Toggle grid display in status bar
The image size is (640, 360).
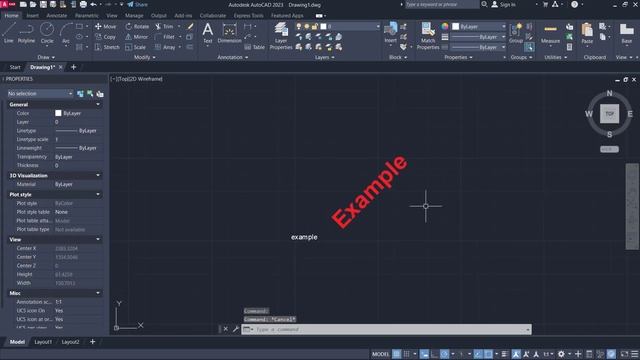396,354
